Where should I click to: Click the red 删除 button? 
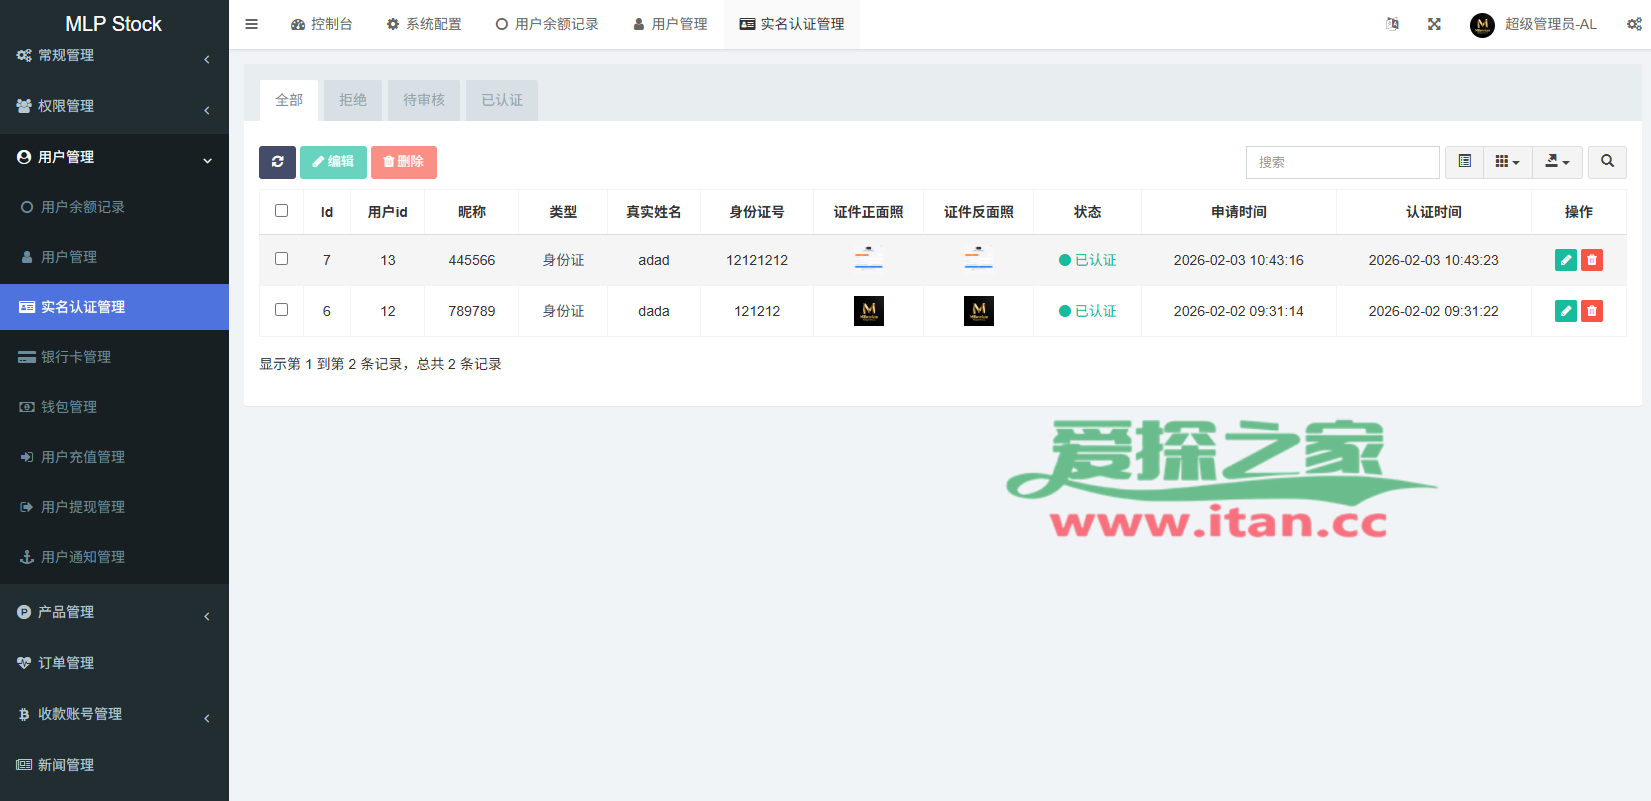[x=404, y=162]
